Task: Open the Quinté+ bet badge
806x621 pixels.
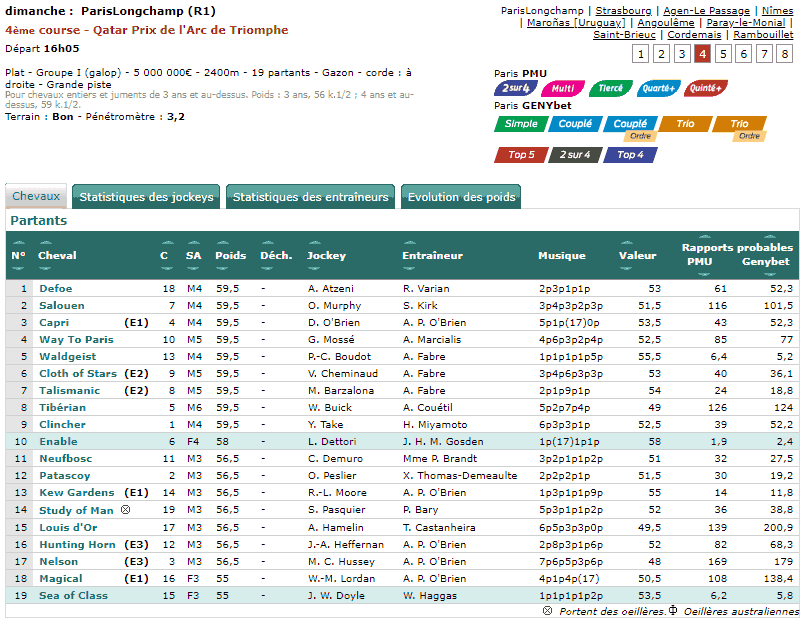Action: pyautogui.click(x=706, y=88)
